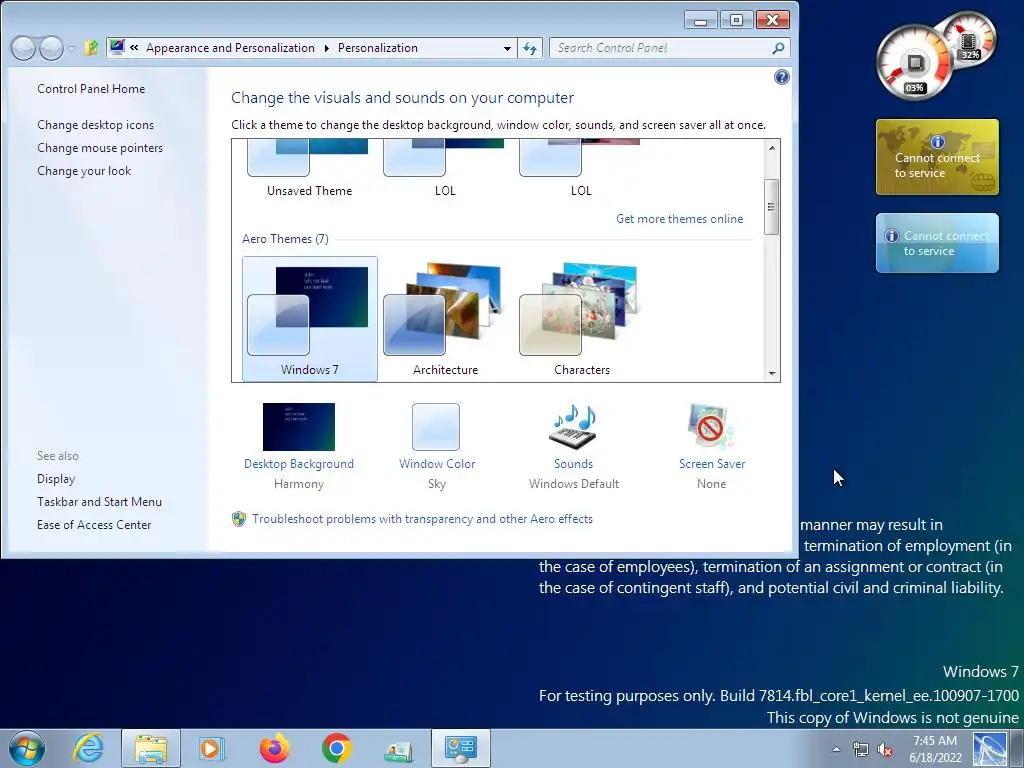Open the Desktop Background icon
The height and width of the screenshot is (768, 1024).
(298, 426)
